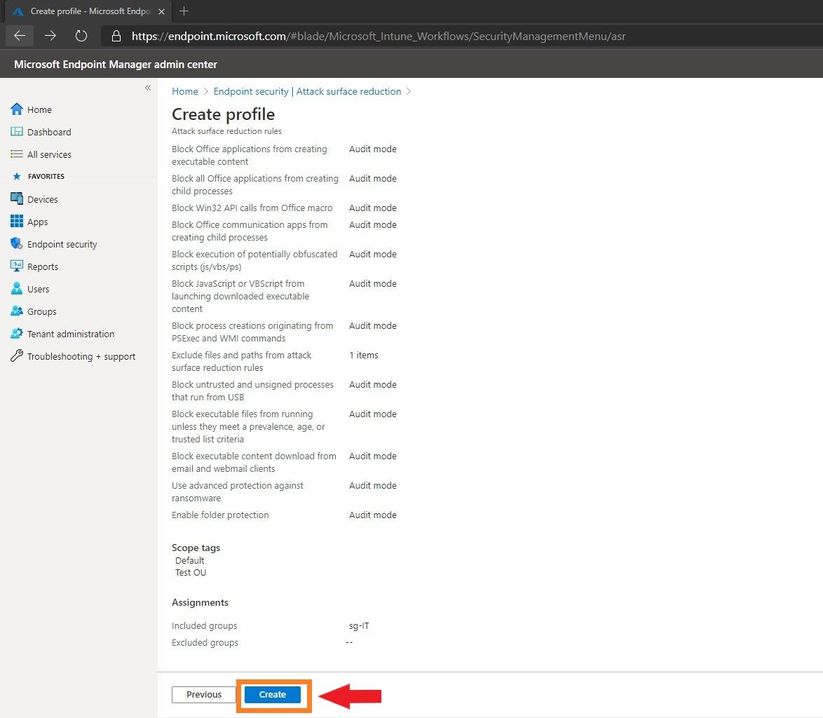This screenshot has width=823, height=718.
Task: Click the 'Test OU' scope tag
Action: tap(191, 573)
